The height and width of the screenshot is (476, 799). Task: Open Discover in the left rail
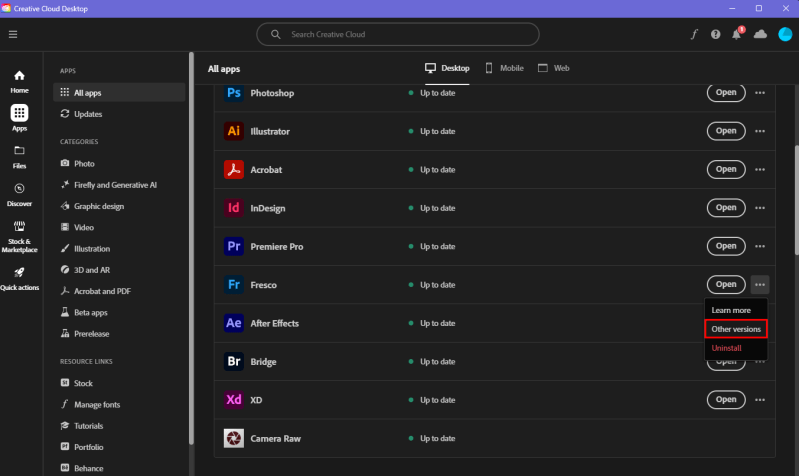(x=19, y=195)
